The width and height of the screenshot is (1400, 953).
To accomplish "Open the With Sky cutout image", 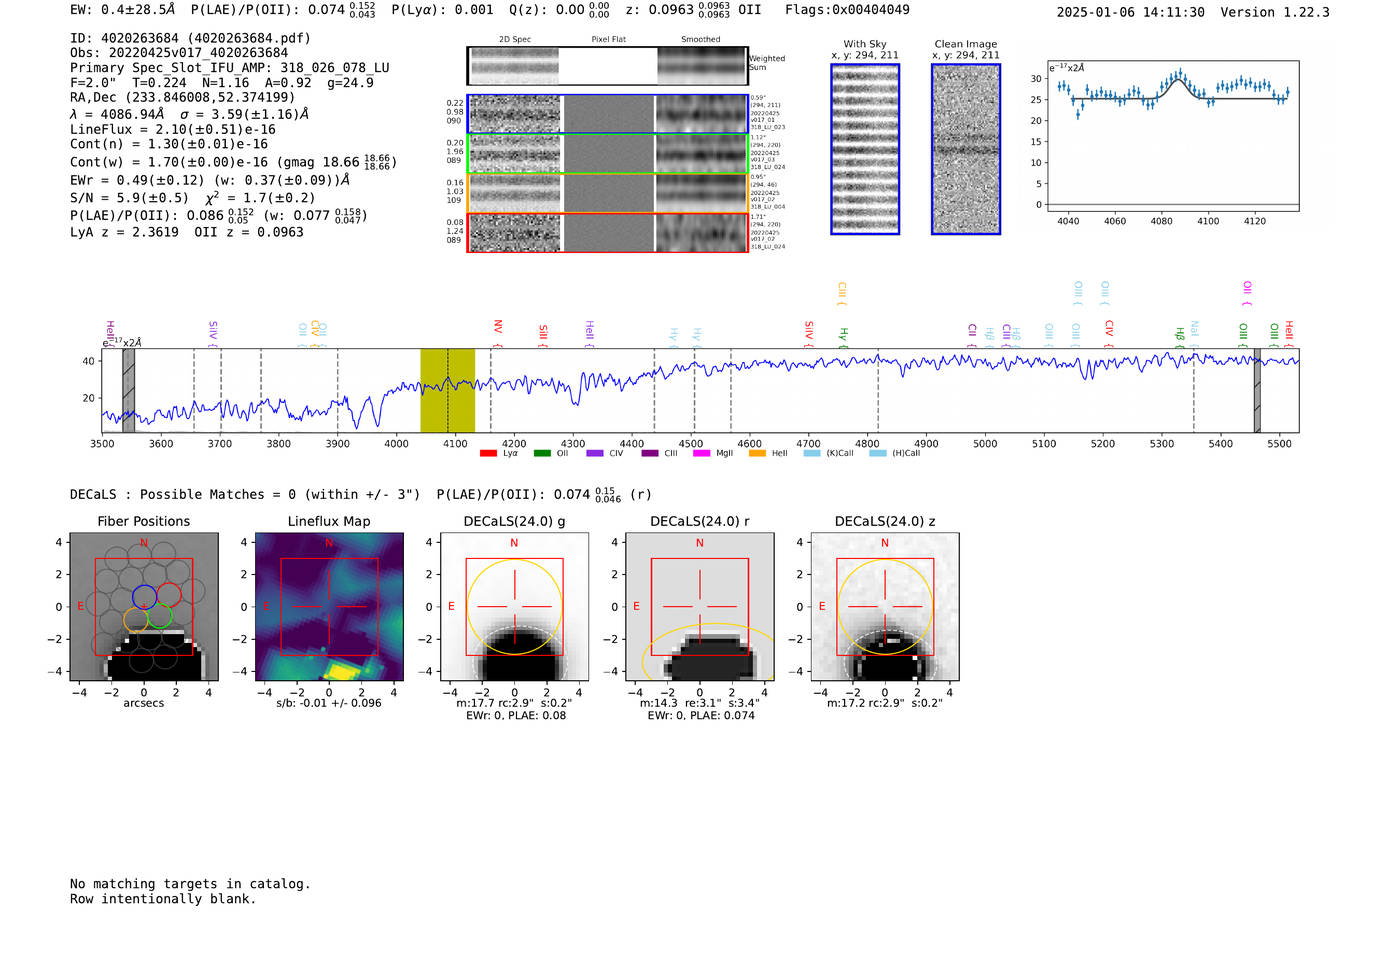I will [x=865, y=149].
